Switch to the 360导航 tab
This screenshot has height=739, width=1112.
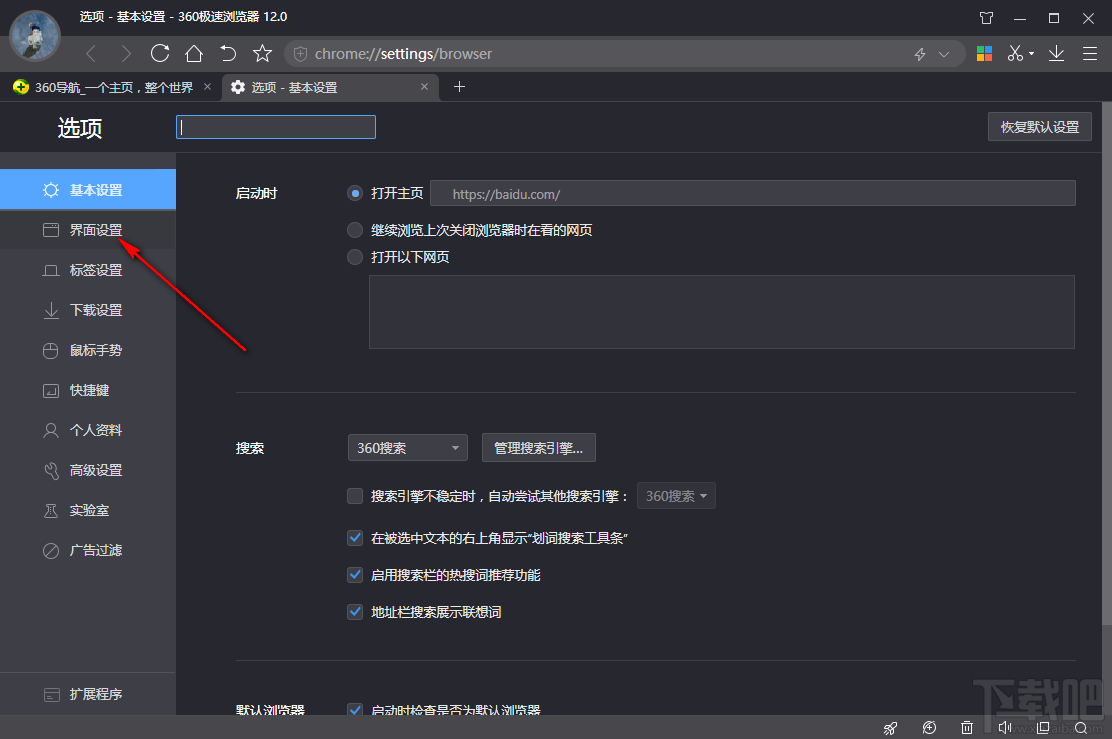pos(113,87)
